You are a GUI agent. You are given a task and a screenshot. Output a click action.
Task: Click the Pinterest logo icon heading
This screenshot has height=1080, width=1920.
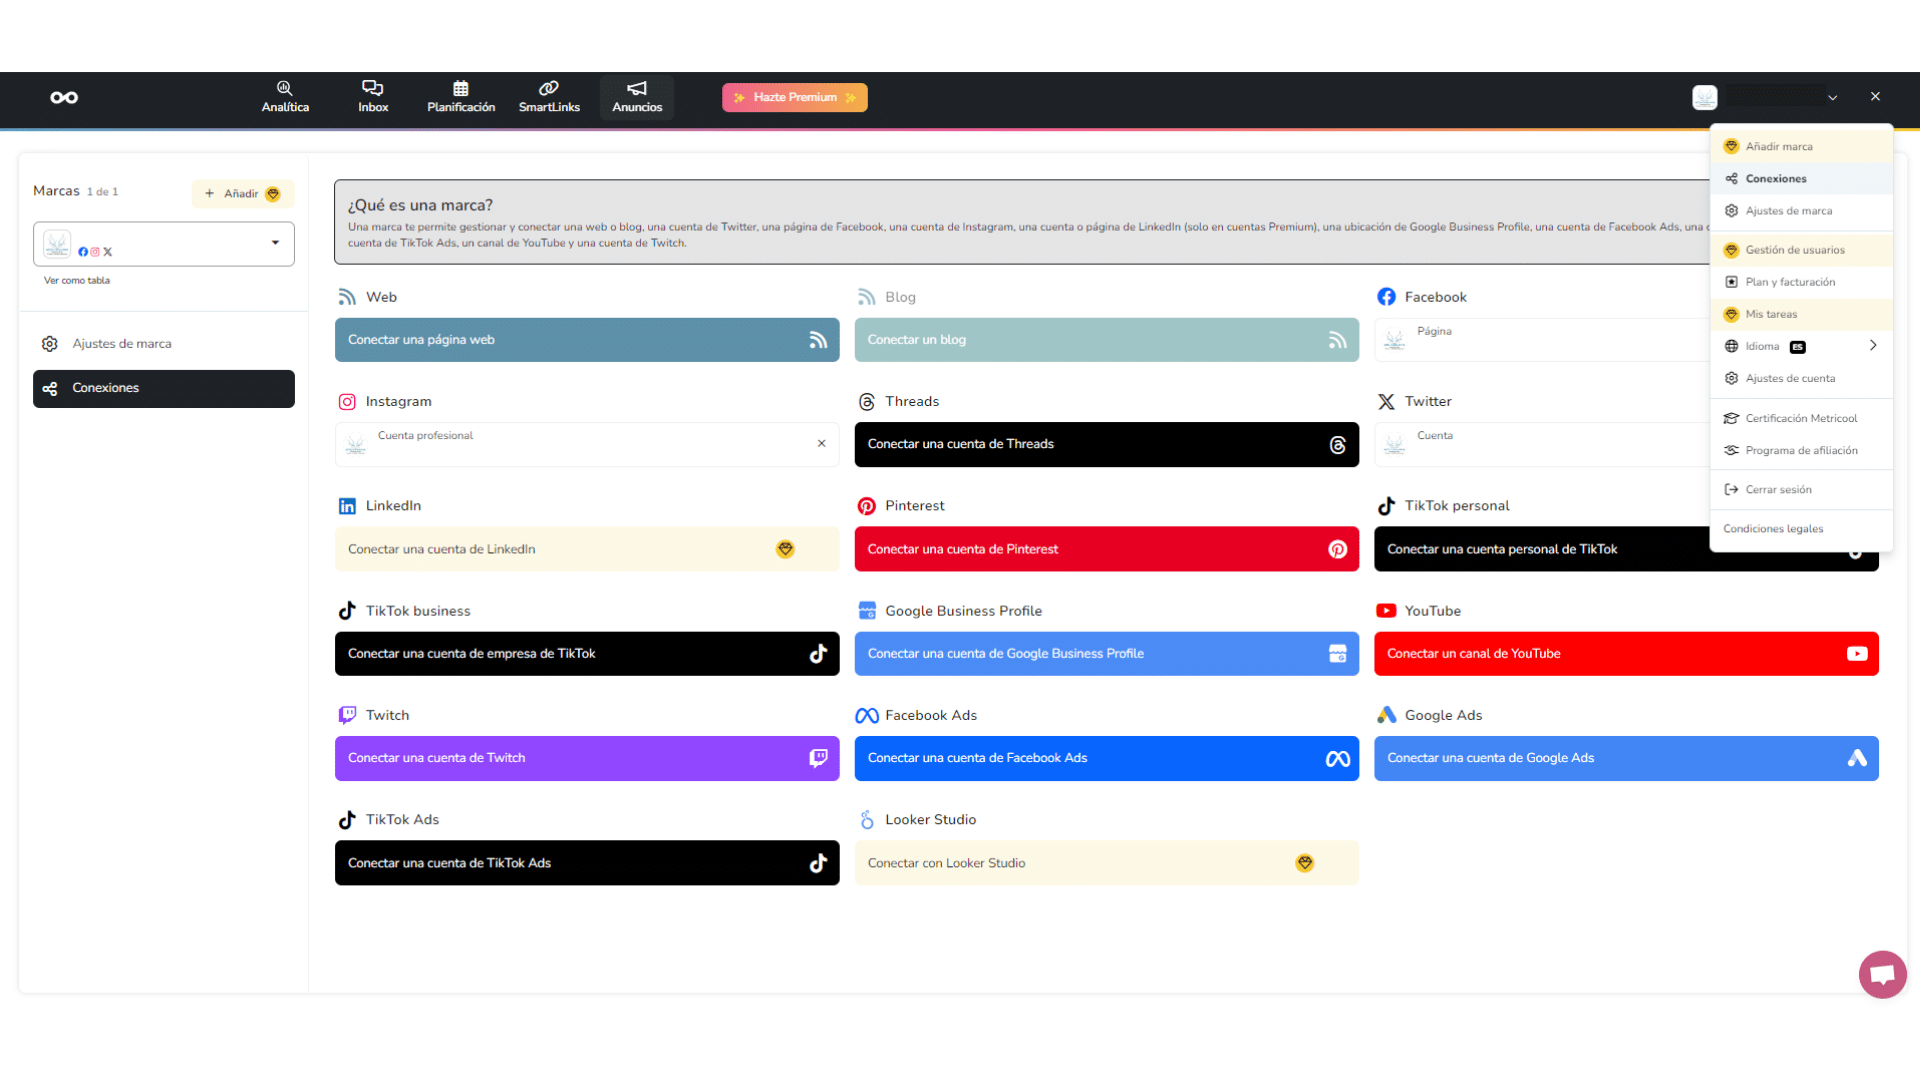(x=867, y=506)
